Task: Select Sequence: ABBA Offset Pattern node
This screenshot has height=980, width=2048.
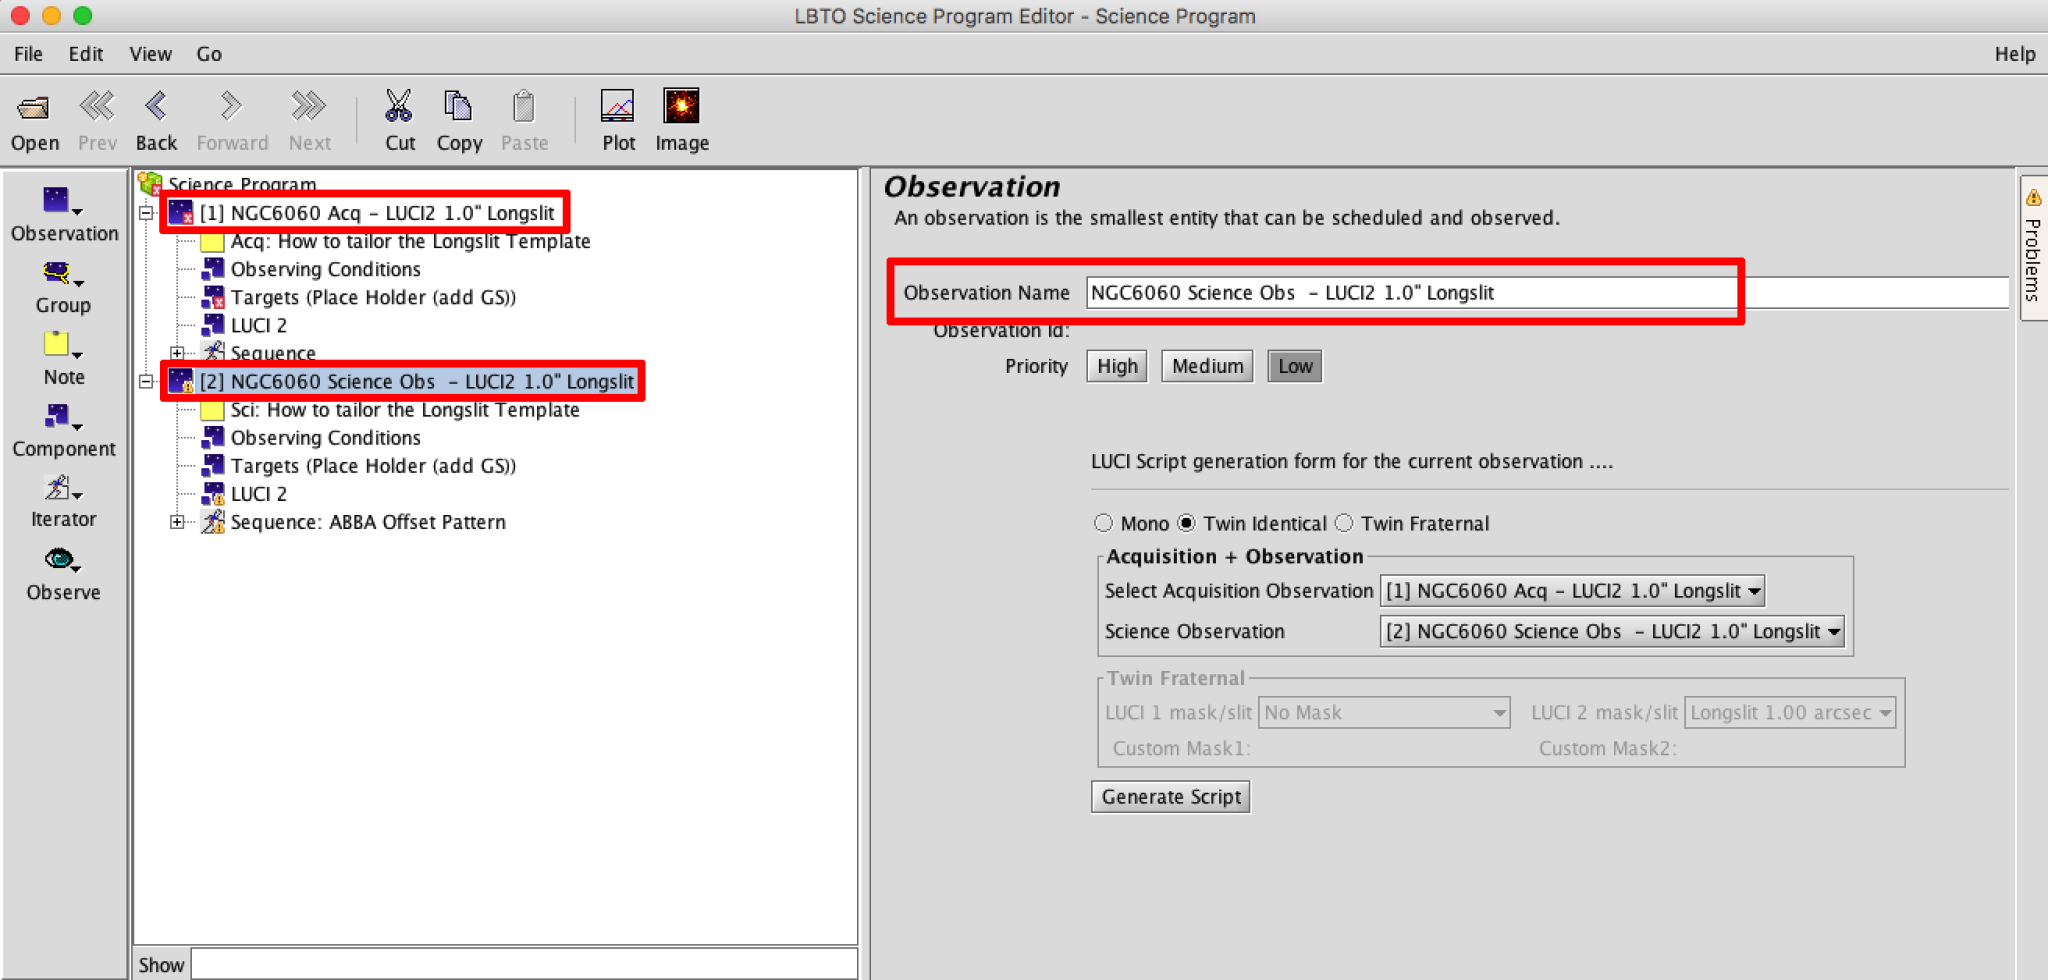Action: [x=368, y=522]
